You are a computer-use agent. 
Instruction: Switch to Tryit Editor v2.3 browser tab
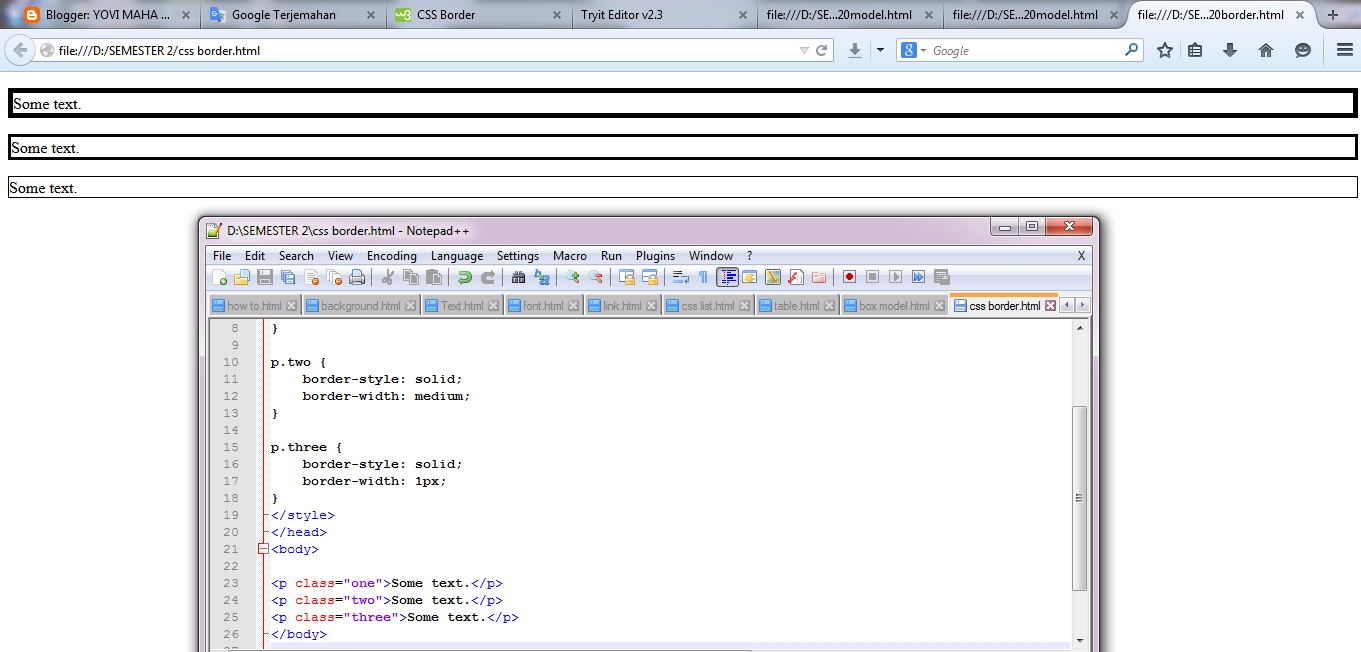coord(664,15)
